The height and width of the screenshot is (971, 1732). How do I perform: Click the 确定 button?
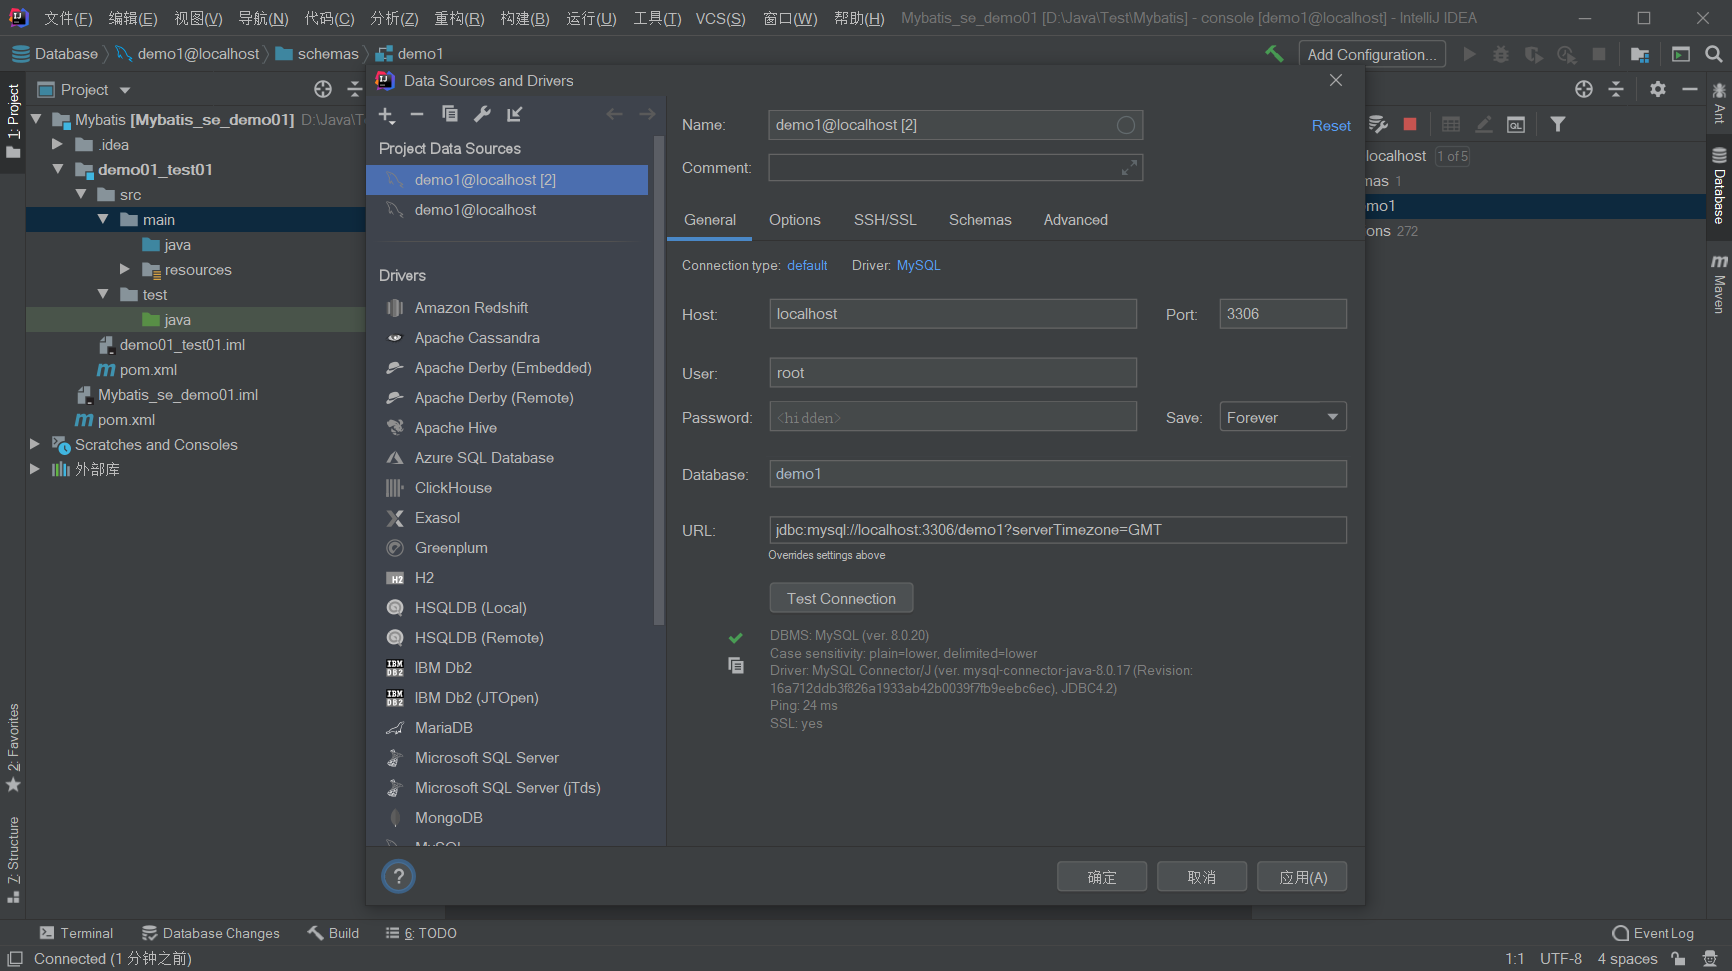(x=1102, y=877)
